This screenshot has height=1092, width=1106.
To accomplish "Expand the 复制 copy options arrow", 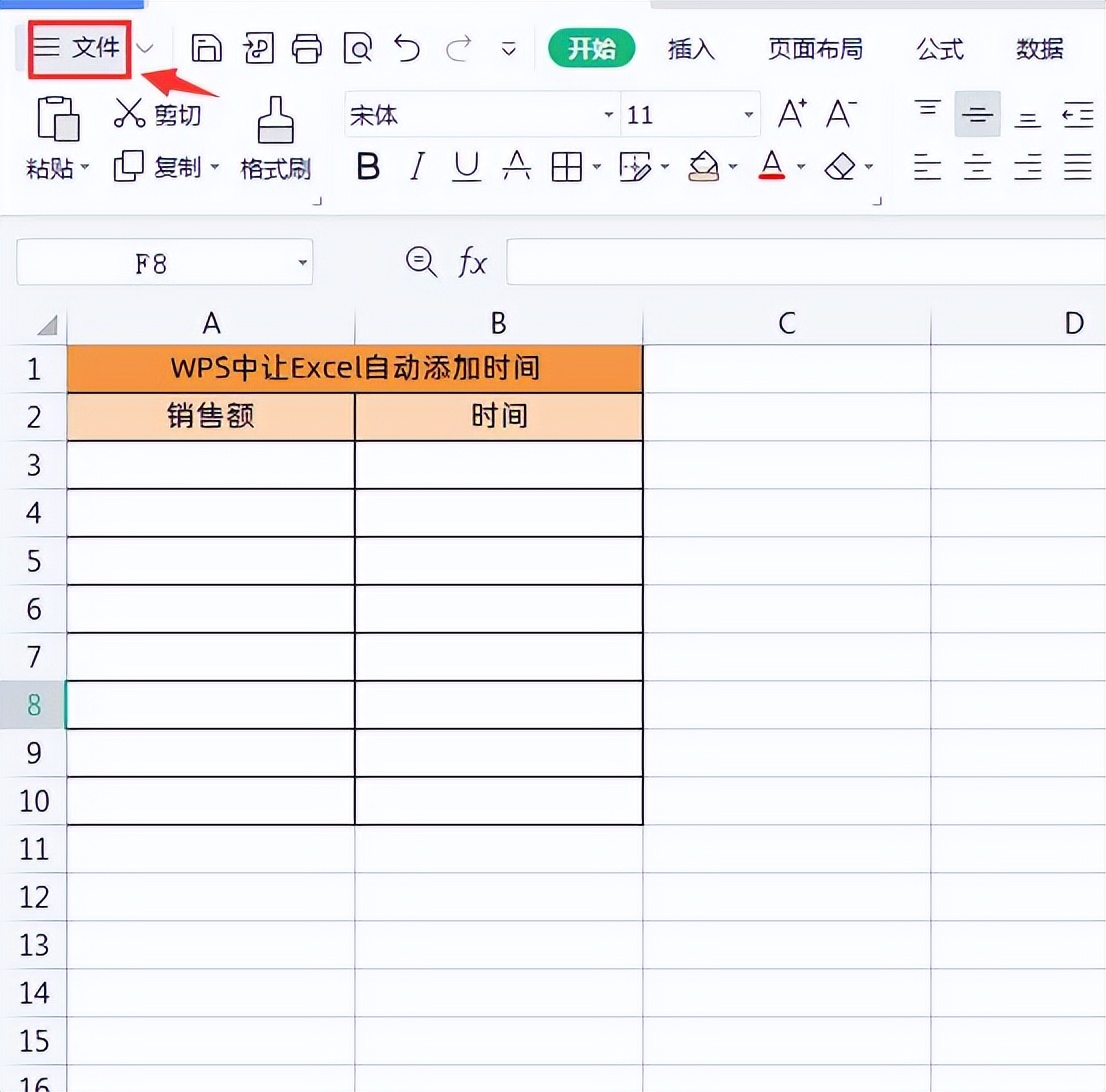I will pyautogui.click(x=215, y=167).
